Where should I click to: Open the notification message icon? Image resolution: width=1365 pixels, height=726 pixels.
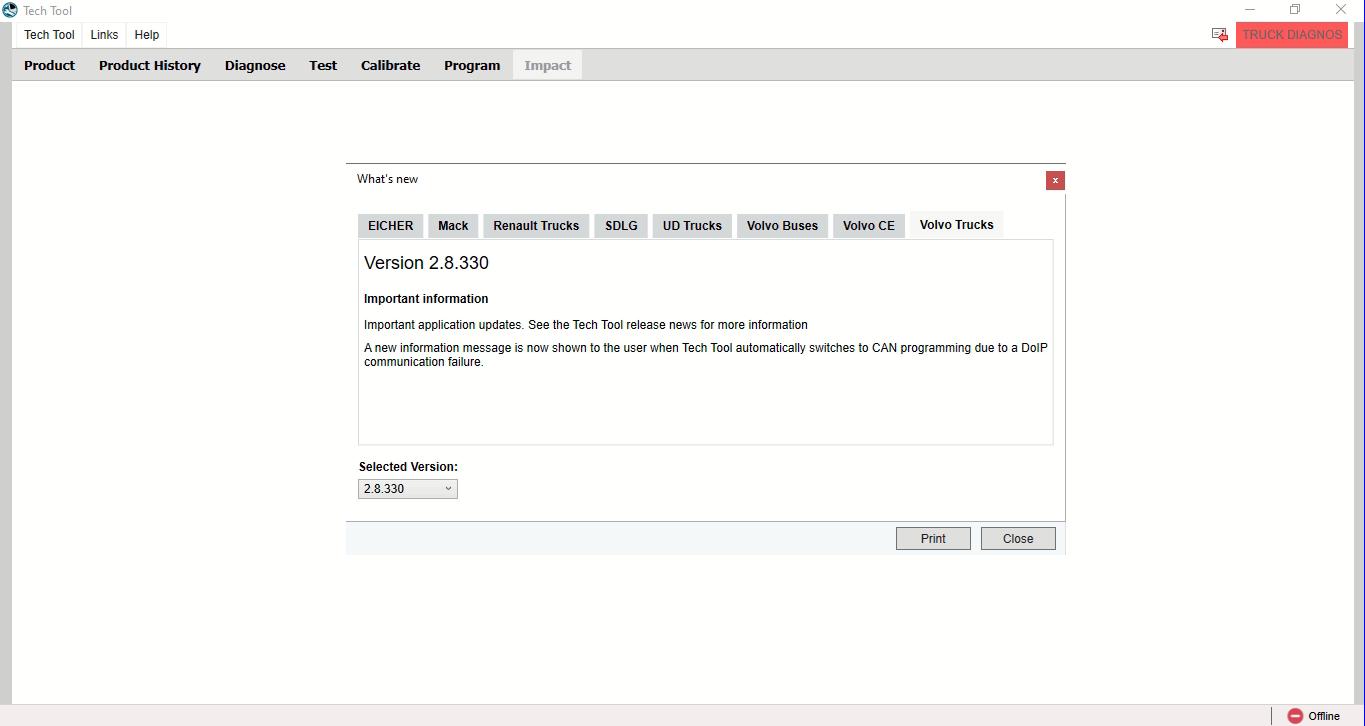click(x=1220, y=35)
